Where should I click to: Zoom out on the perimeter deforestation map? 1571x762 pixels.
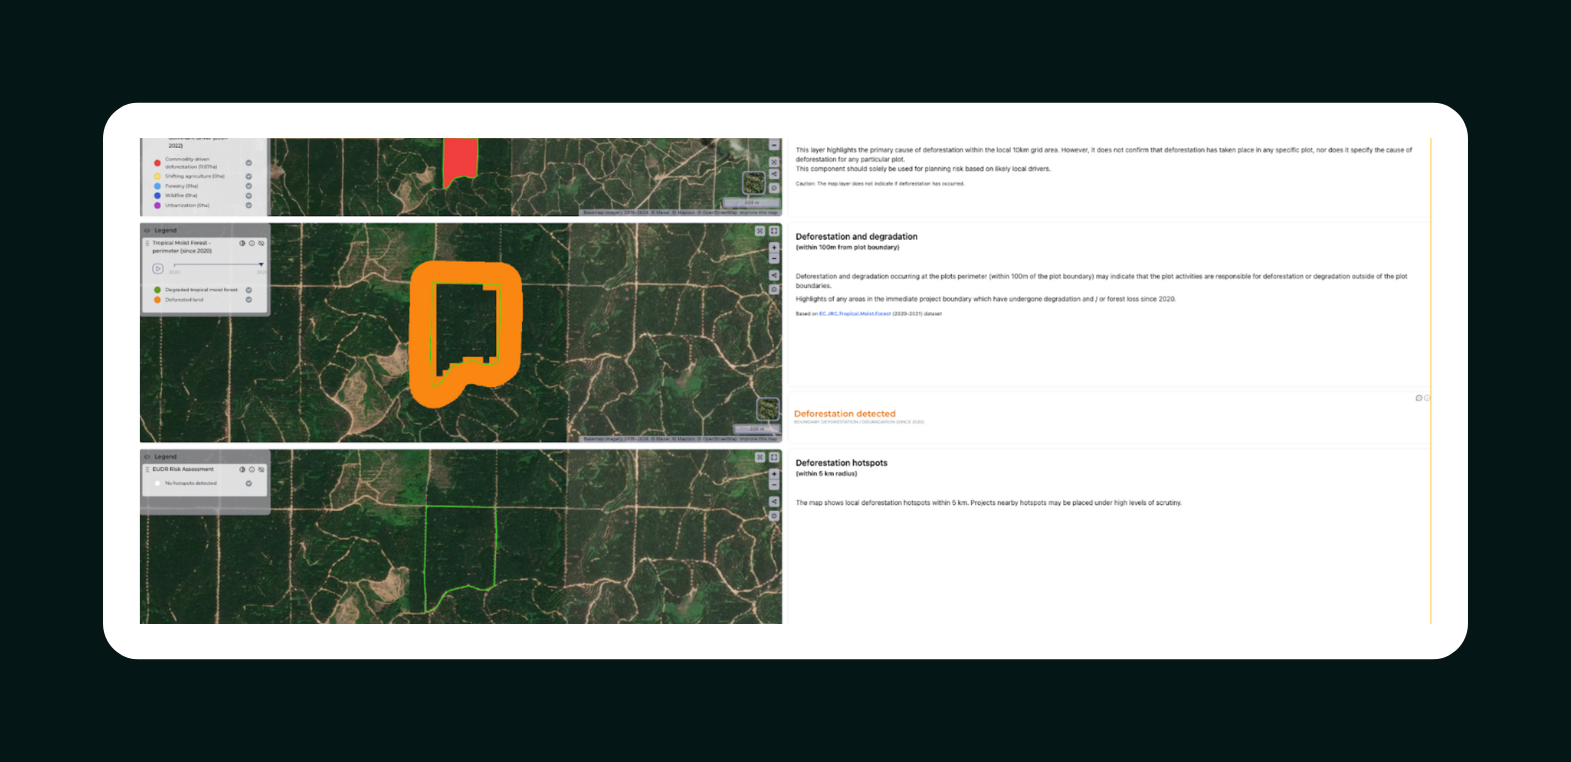coord(774,258)
